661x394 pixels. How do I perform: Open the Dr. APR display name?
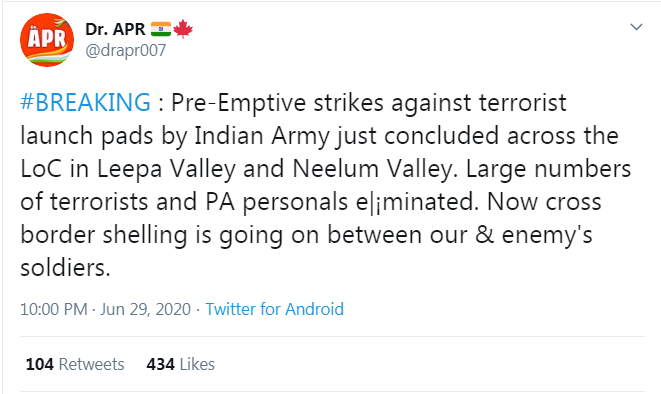coord(115,29)
